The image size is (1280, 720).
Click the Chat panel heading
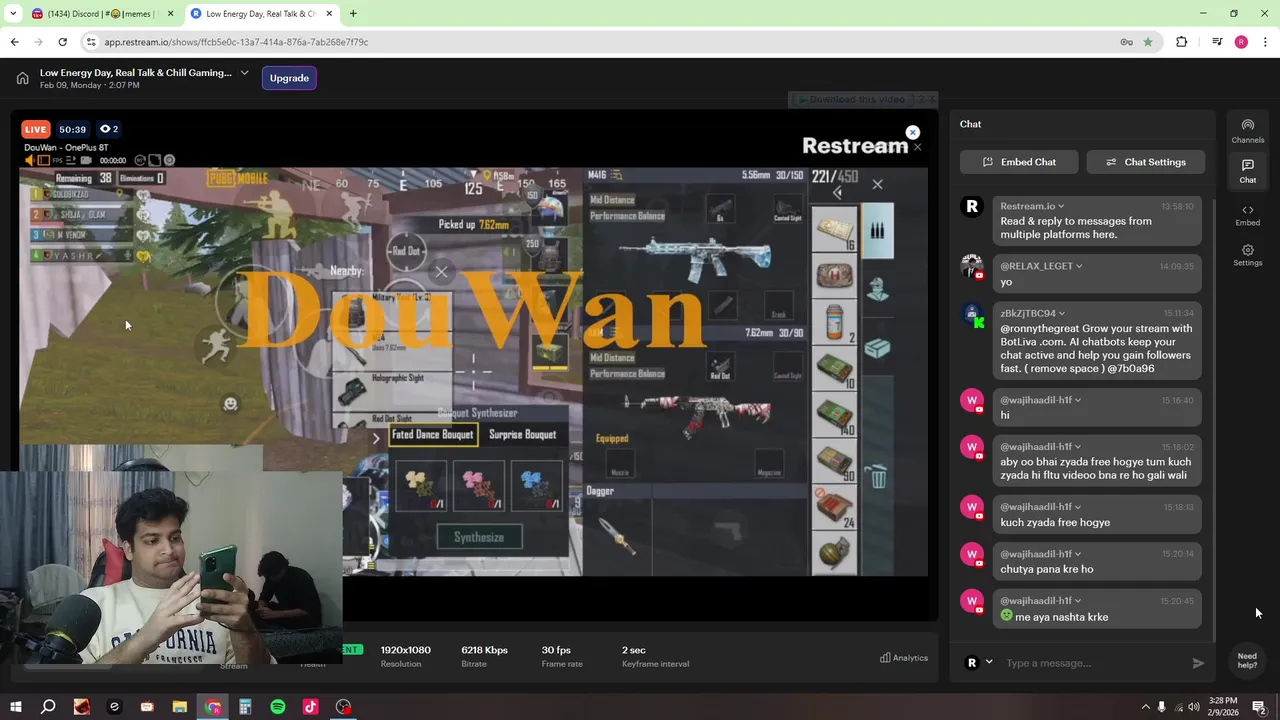(970, 124)
